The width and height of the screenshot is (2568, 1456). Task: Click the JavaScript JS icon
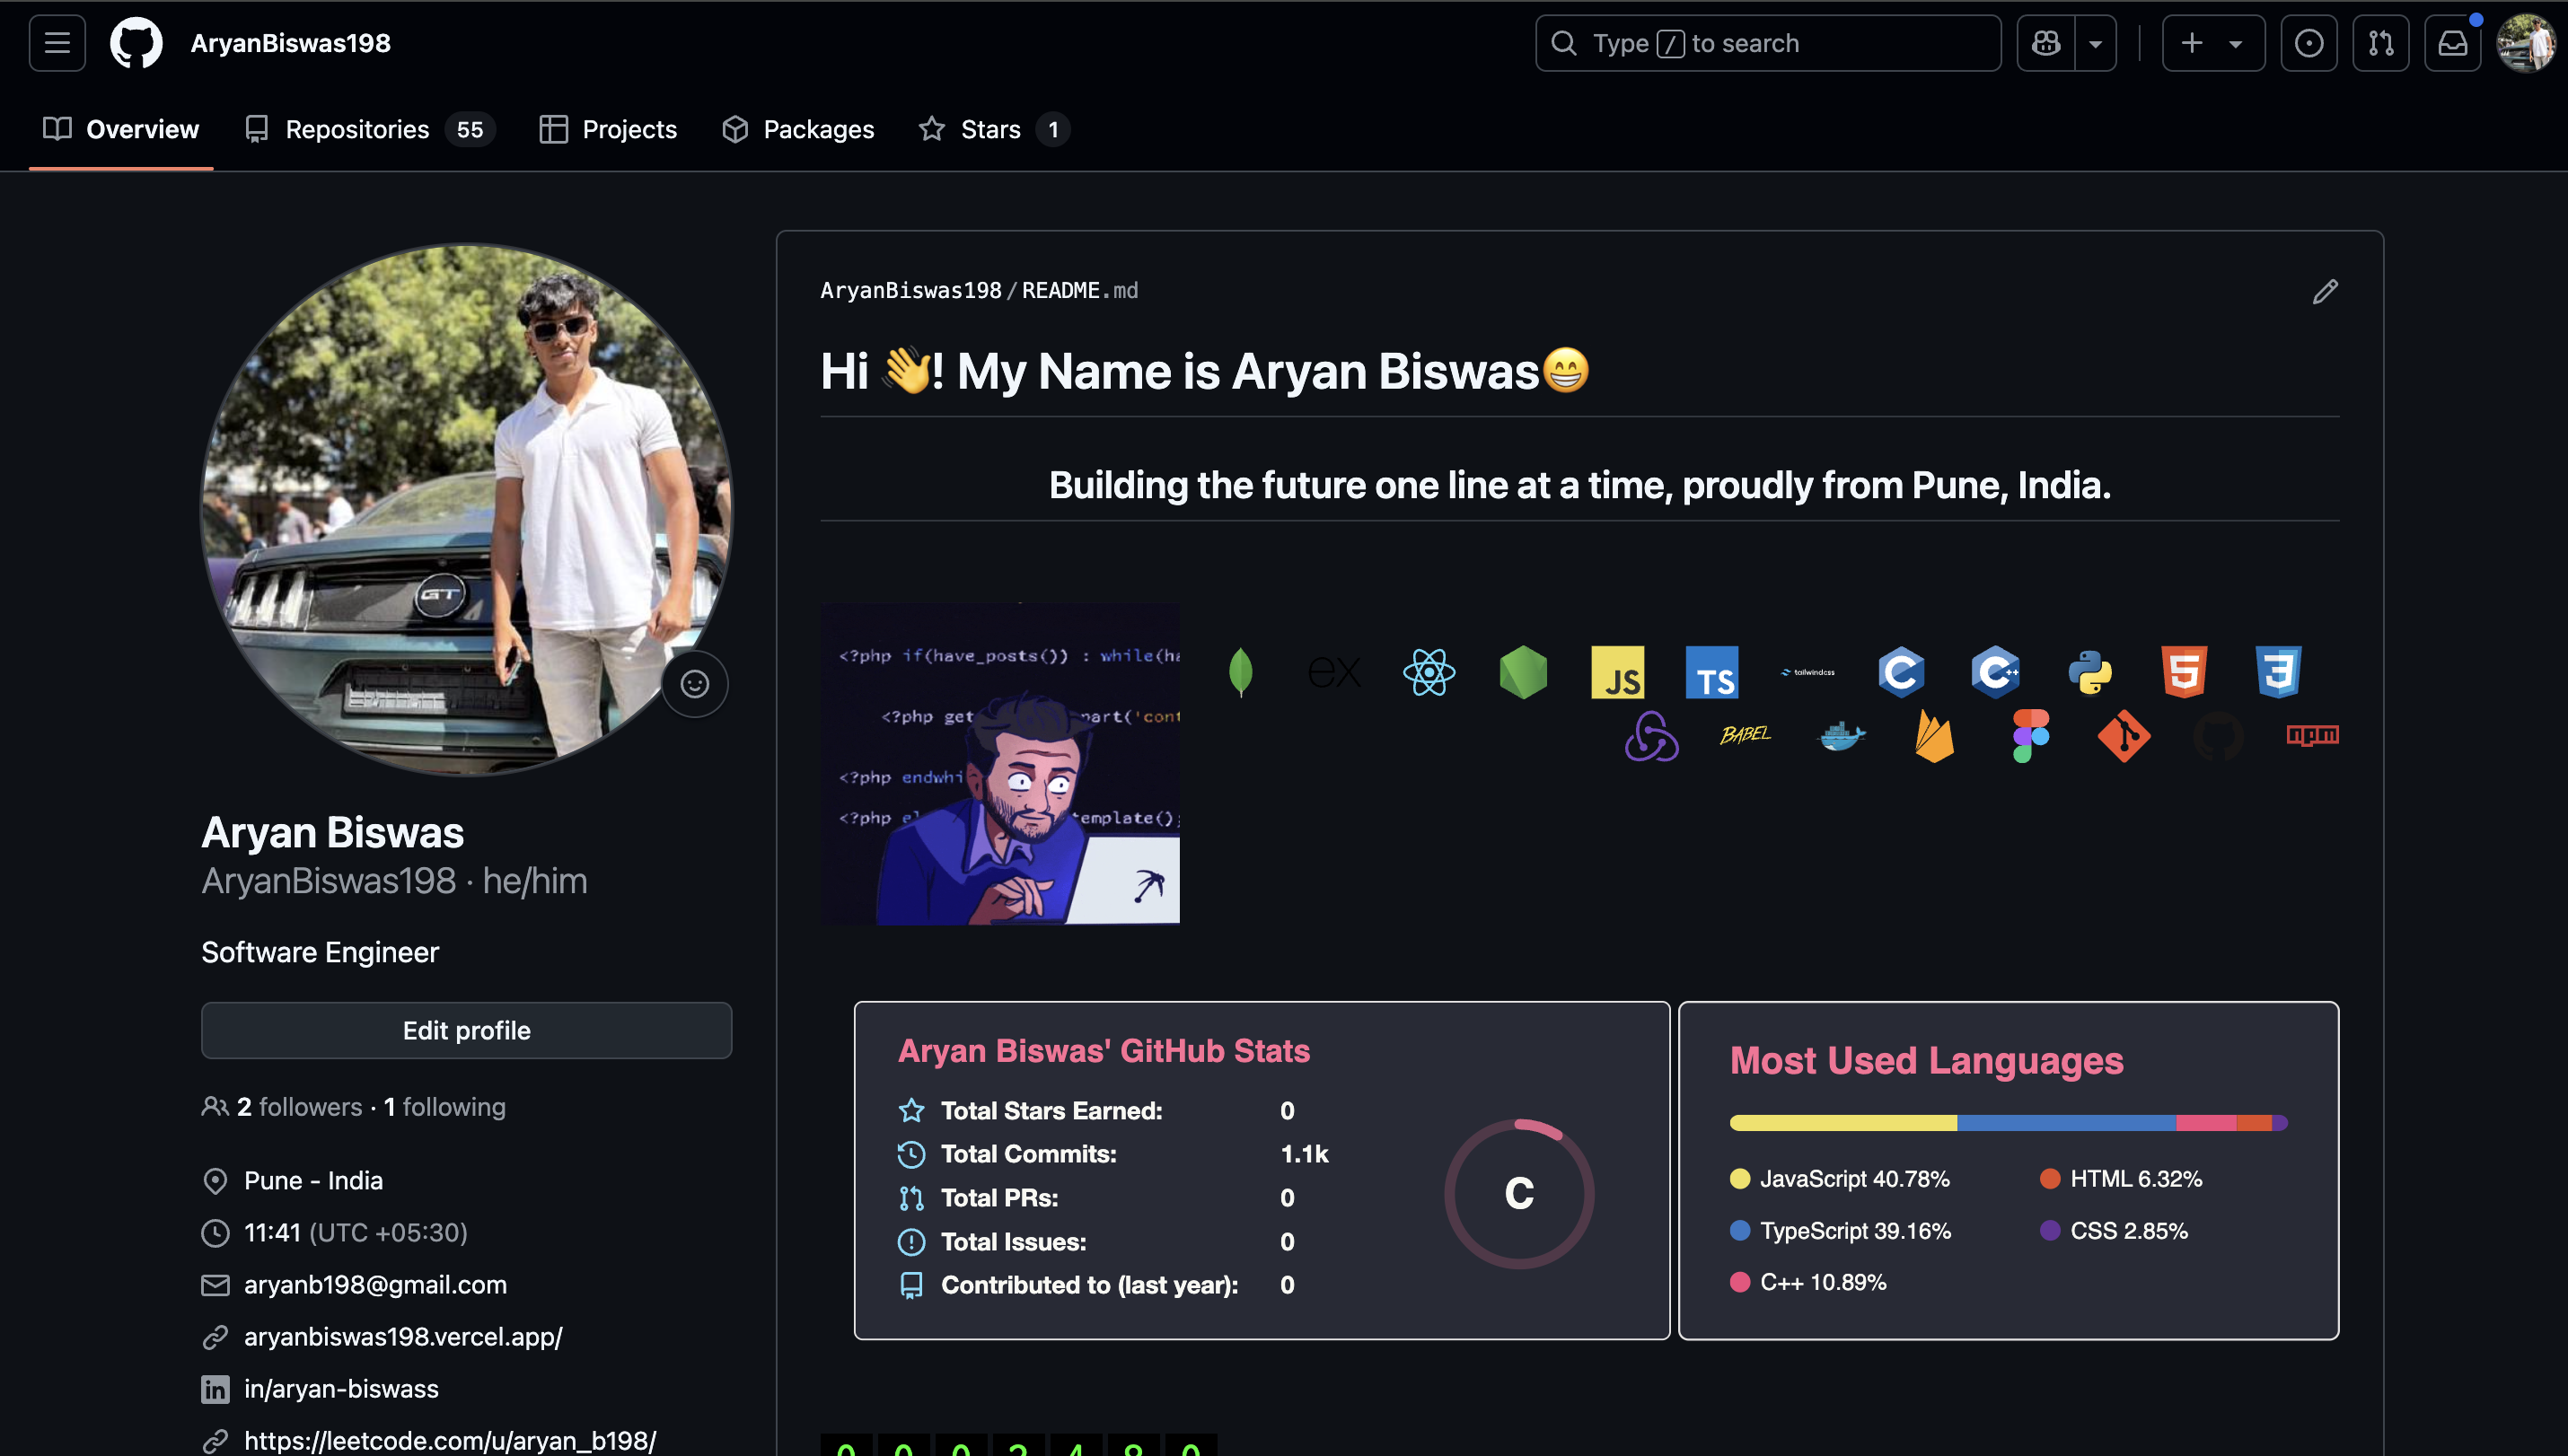(x=1617, y=671)
